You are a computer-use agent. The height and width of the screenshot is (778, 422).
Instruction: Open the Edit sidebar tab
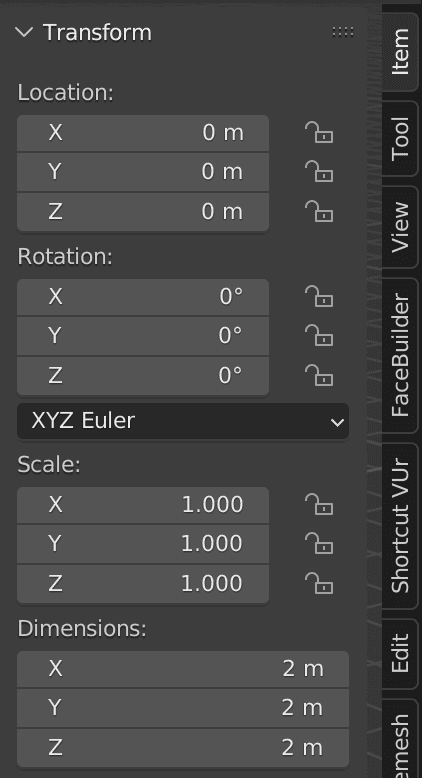tap(400, 653)
